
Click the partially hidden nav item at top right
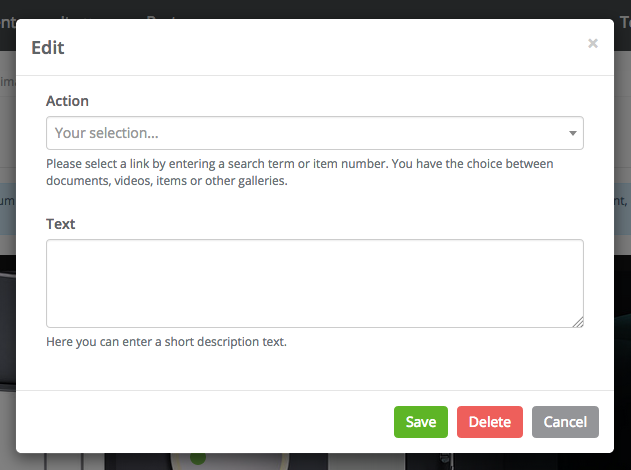pyautogui.click(x=624, y=19)
